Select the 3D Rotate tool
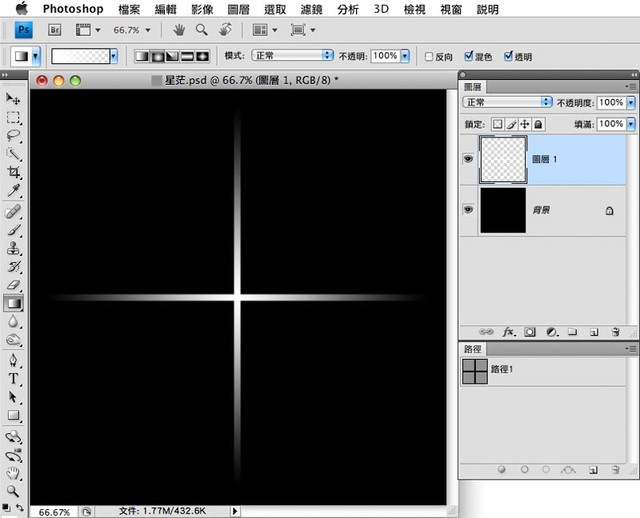This screenshot has width=640, height=518. (x=13, y=437)
